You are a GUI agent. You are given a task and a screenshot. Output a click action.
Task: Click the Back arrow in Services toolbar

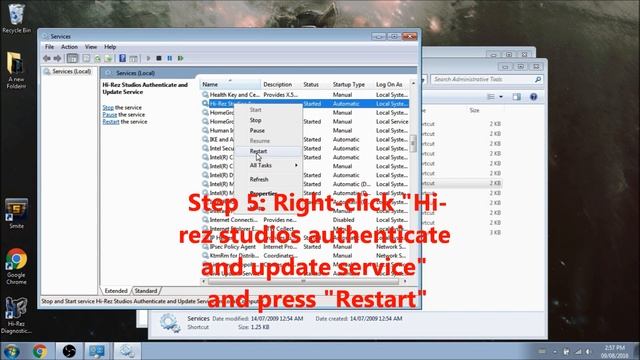tap(47, 58)
